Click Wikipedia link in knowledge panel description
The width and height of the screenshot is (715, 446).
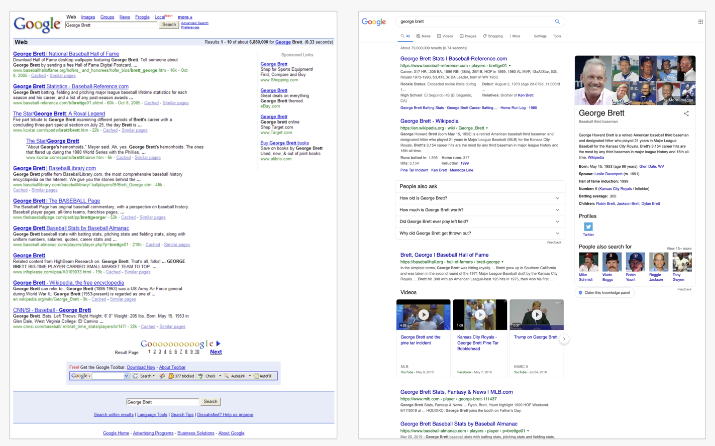(x=596, y=157)
